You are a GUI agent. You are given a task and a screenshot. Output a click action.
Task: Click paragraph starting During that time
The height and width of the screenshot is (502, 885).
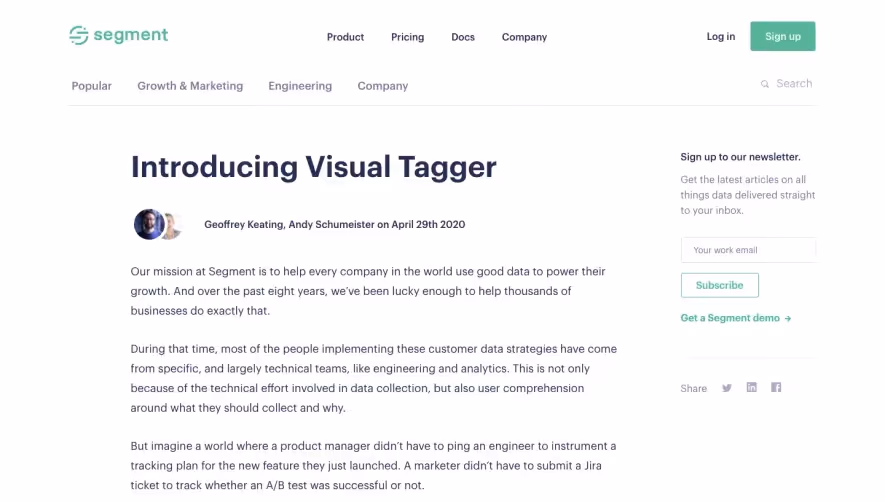coord(374,378)
